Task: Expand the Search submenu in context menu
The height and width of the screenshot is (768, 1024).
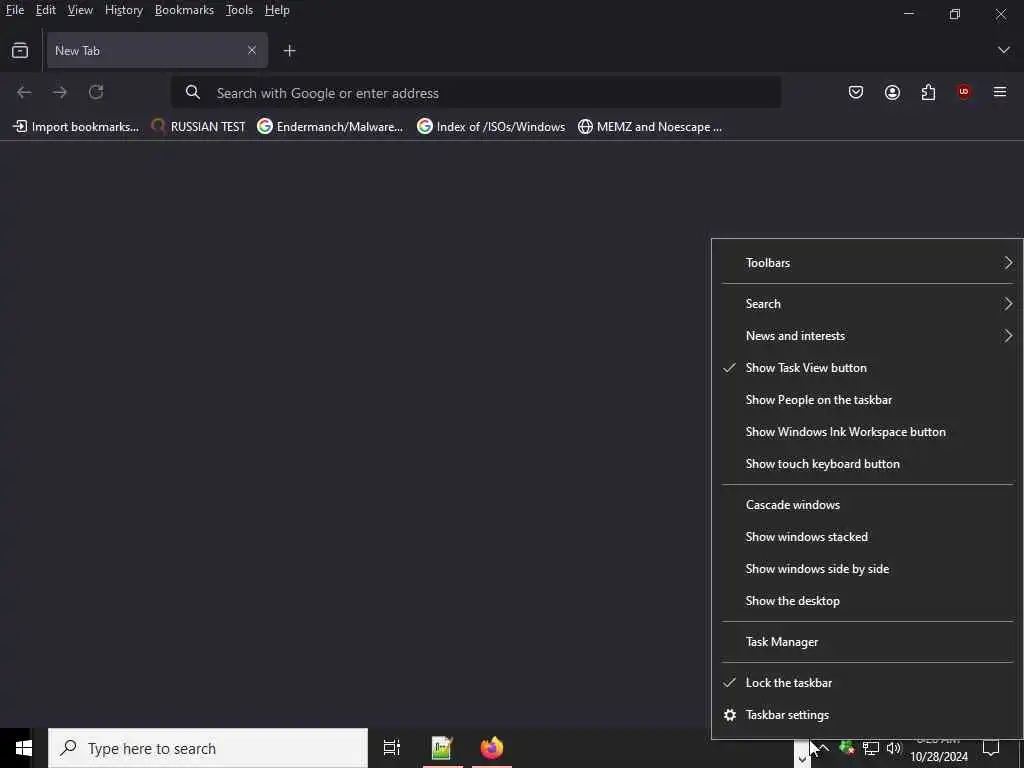Action: click(x=867, y=304)
